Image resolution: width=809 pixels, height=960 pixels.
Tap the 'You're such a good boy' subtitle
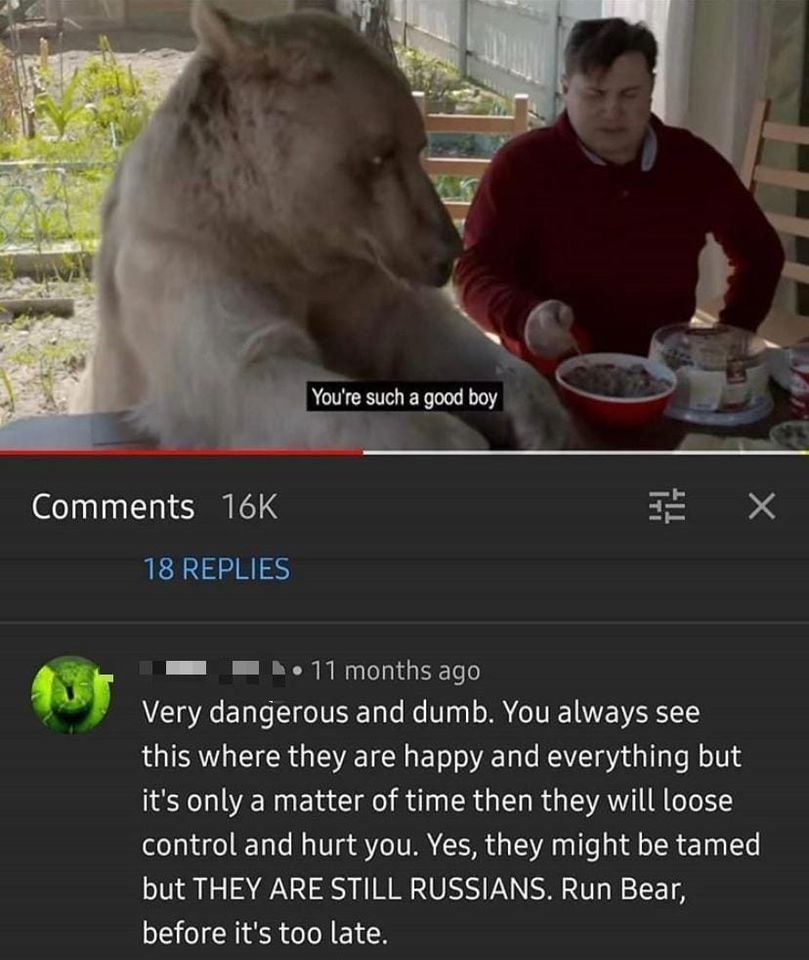point(404,397)
